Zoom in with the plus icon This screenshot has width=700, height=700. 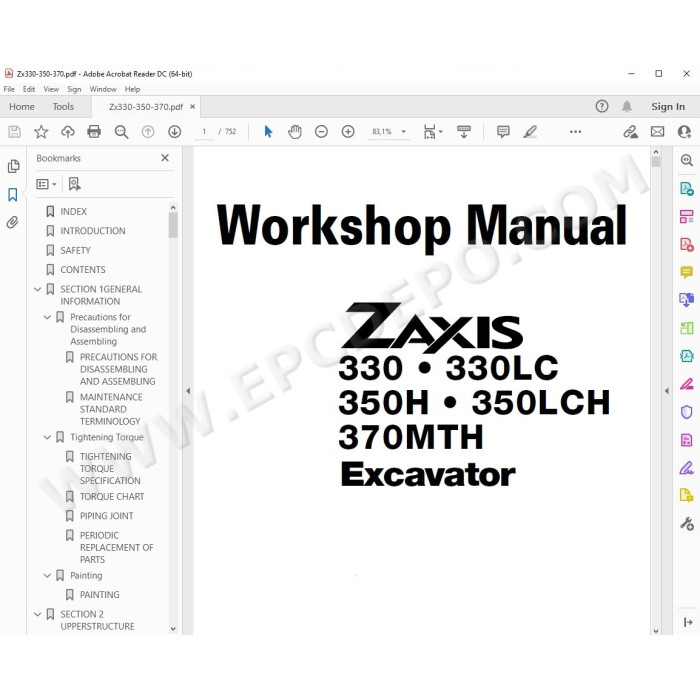[x=348, y=132]
